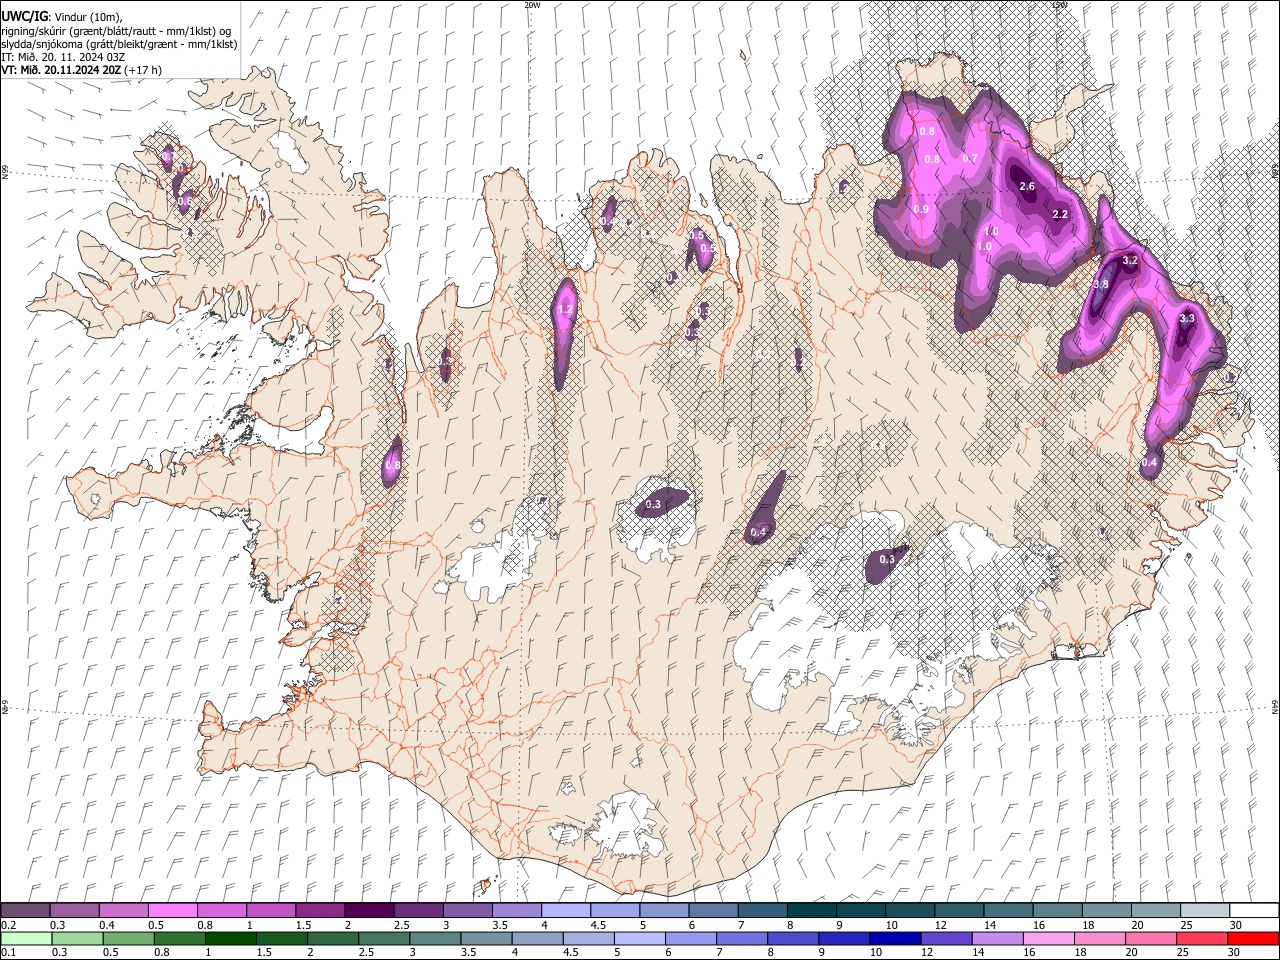Click the valid time "VT: Mið. 20.11.2024 20Z (+17 h)"
This screenshot has height=960, width=1280.
[81, 70]
